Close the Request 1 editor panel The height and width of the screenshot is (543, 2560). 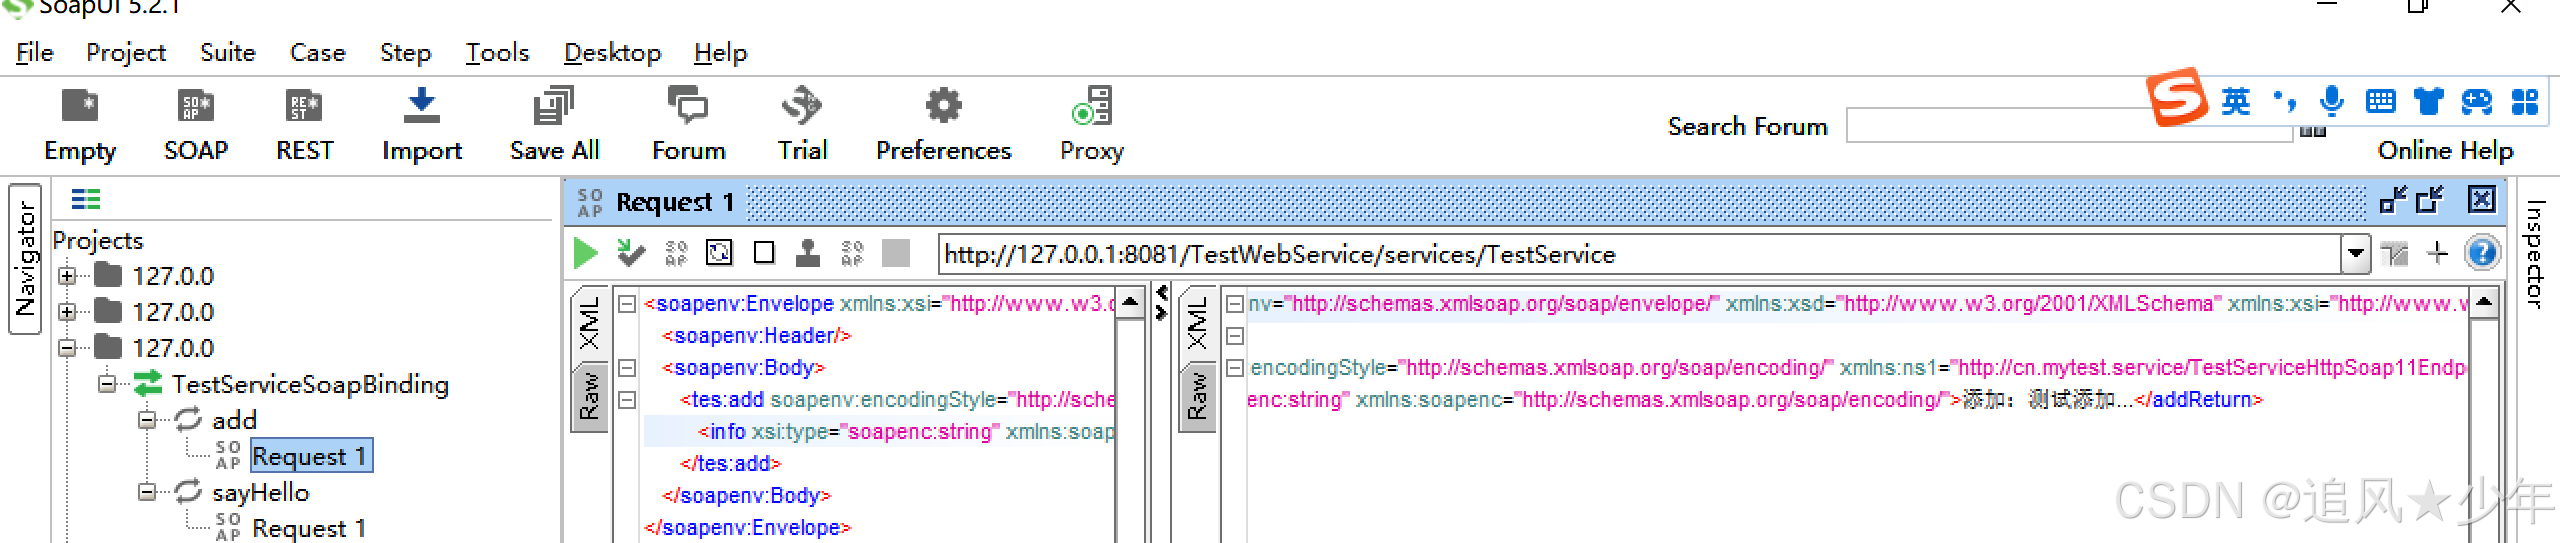coord(2481,200)
